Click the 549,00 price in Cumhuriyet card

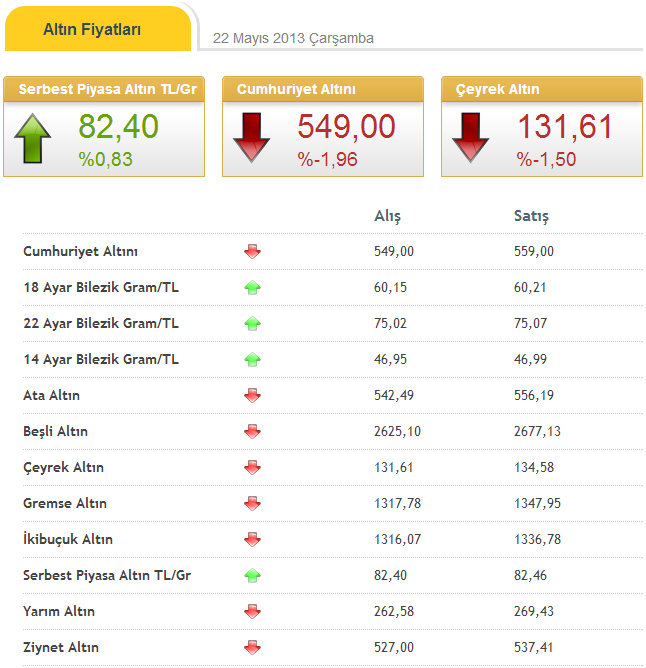346,127
